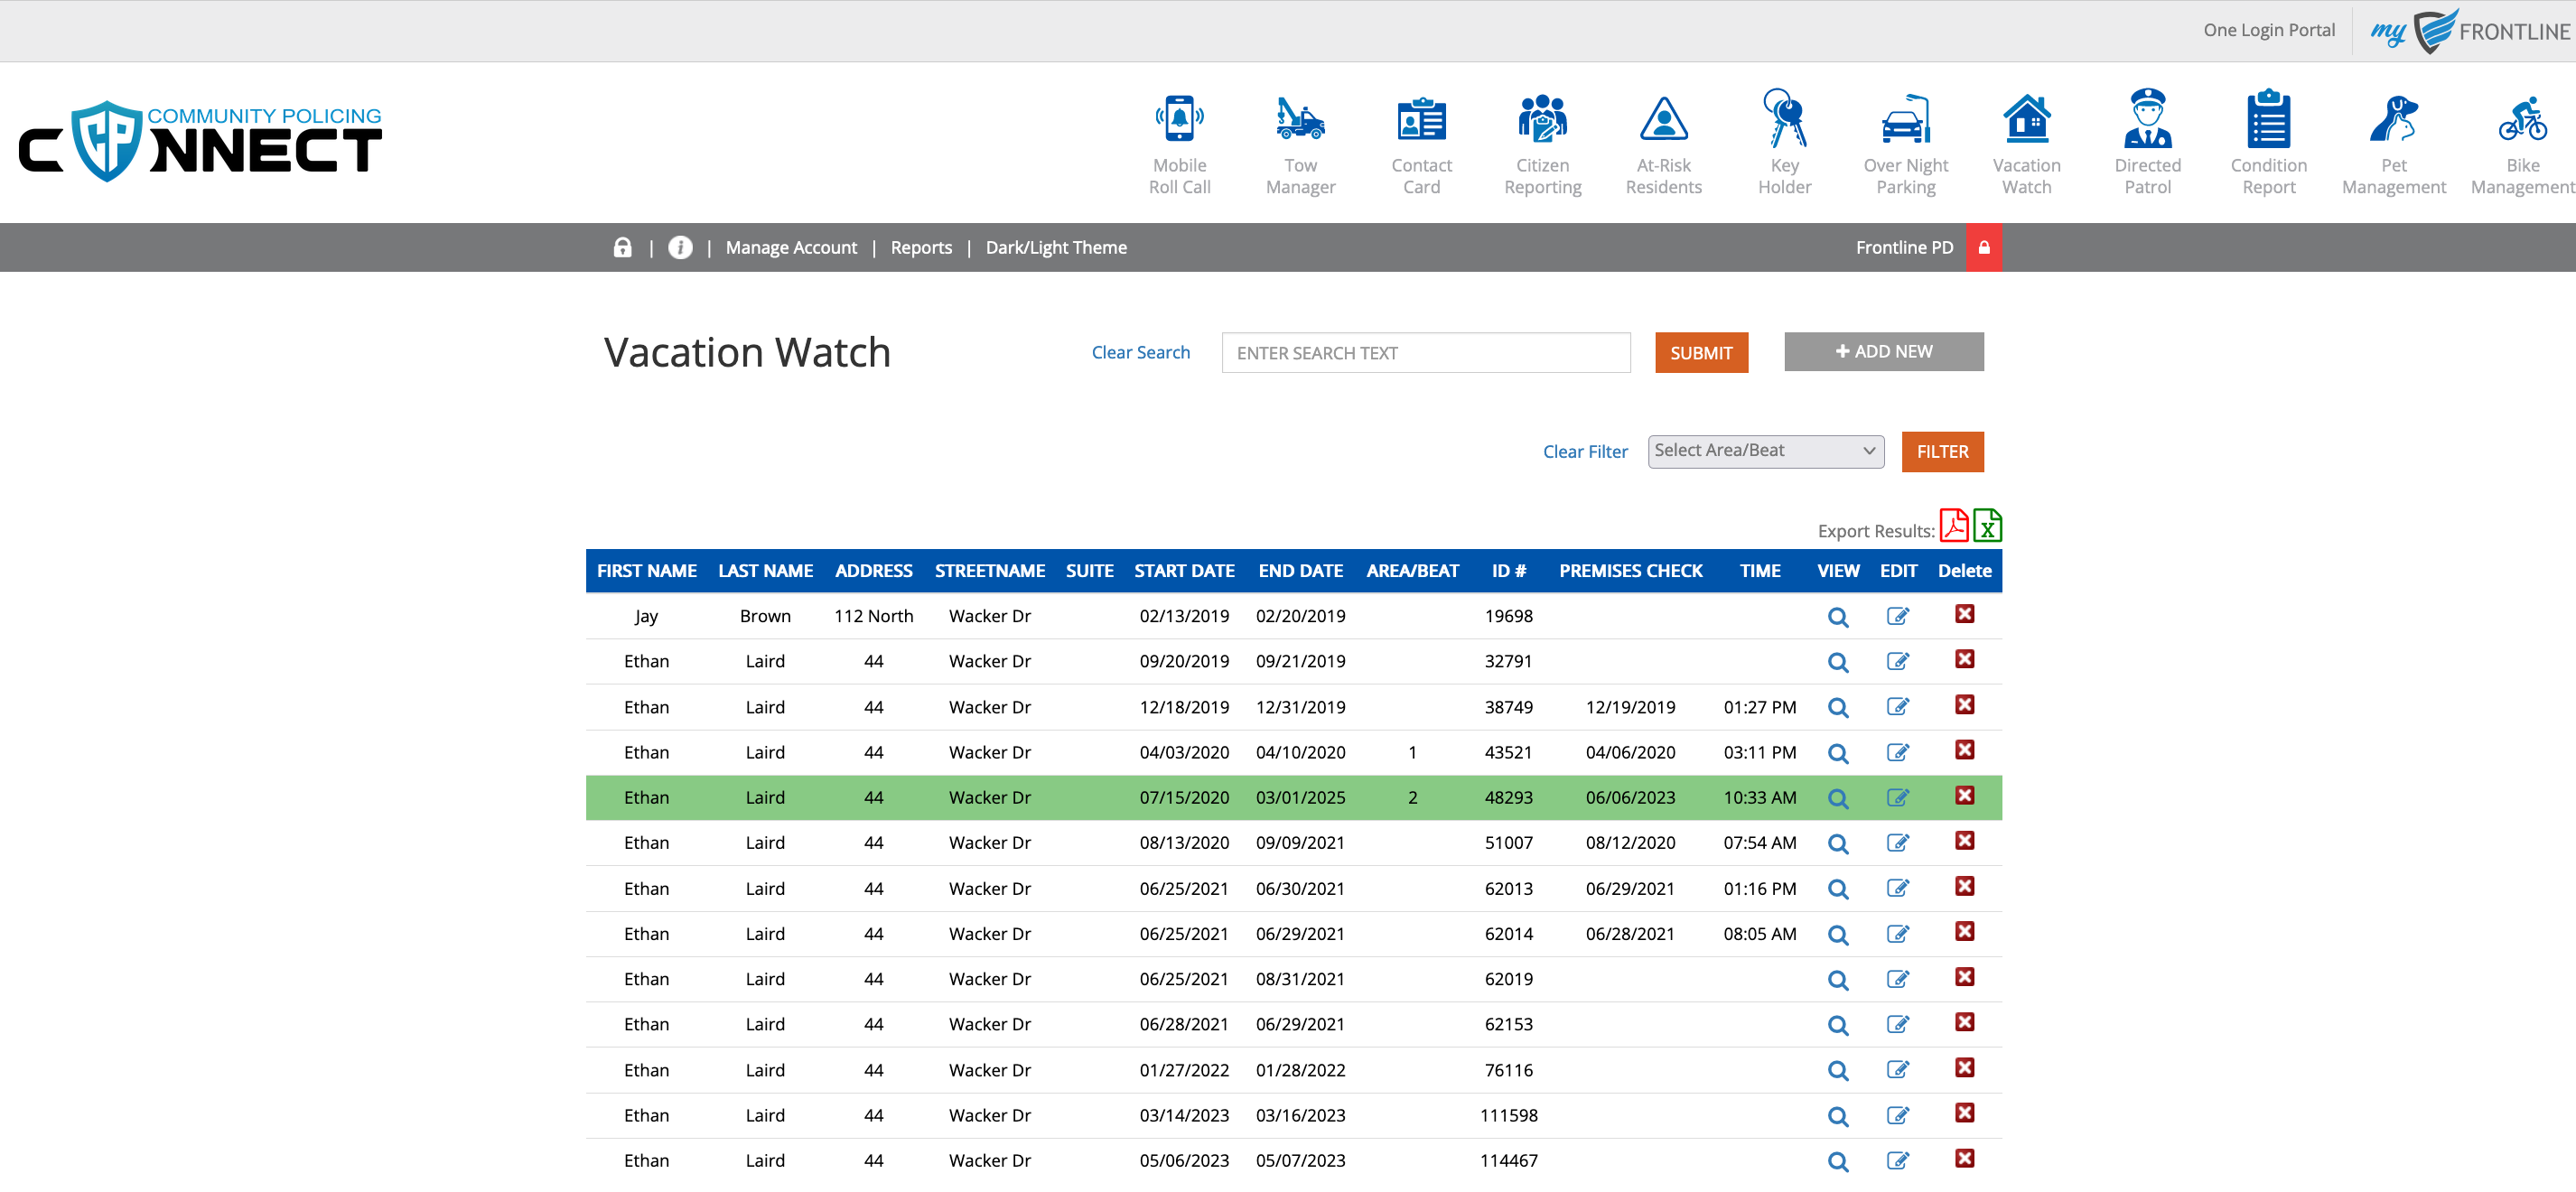The image size is (2576, 1192).
Task: Open the Key Holder icon
Action: pos(1784,120)
